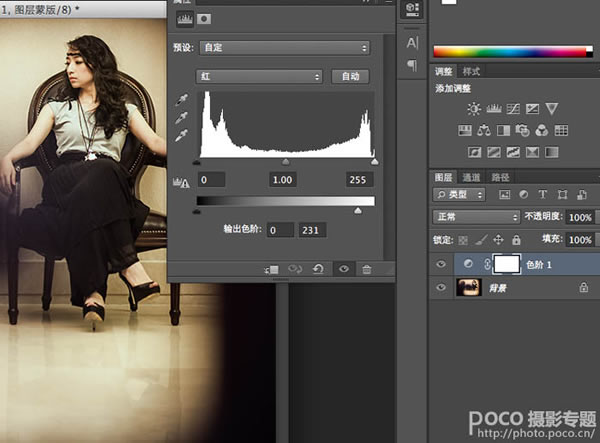Switch to the 样式 tab
The image size is (600, 443).
point(471,71)
